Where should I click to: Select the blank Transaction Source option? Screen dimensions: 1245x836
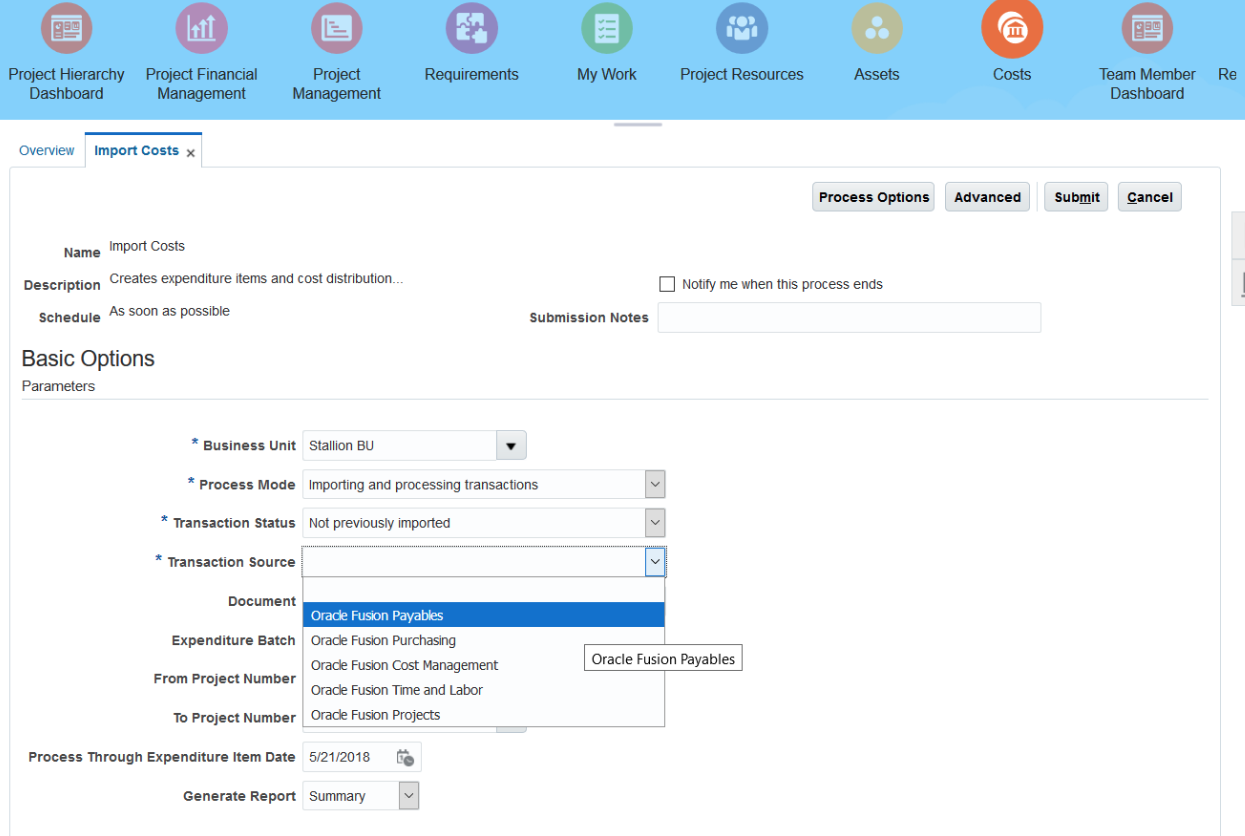pyautogui.click(x=484, y=590)
